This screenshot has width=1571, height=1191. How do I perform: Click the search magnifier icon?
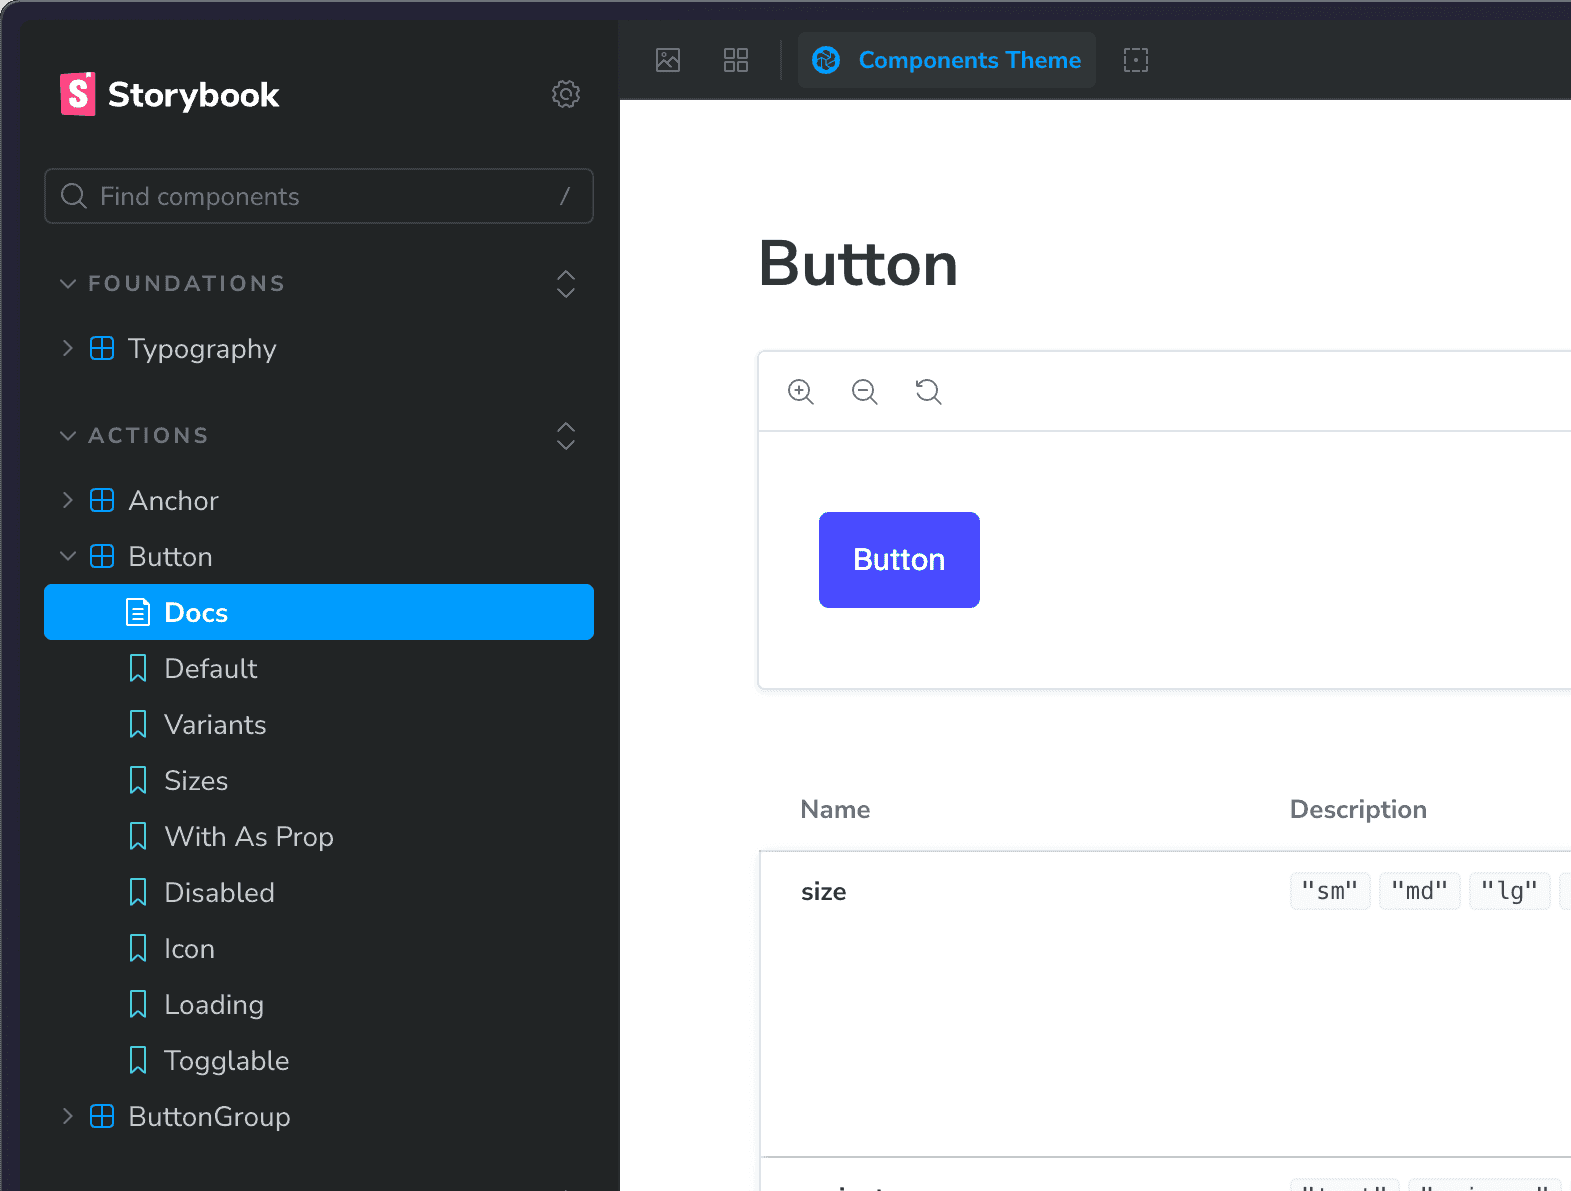click(74, 196)
